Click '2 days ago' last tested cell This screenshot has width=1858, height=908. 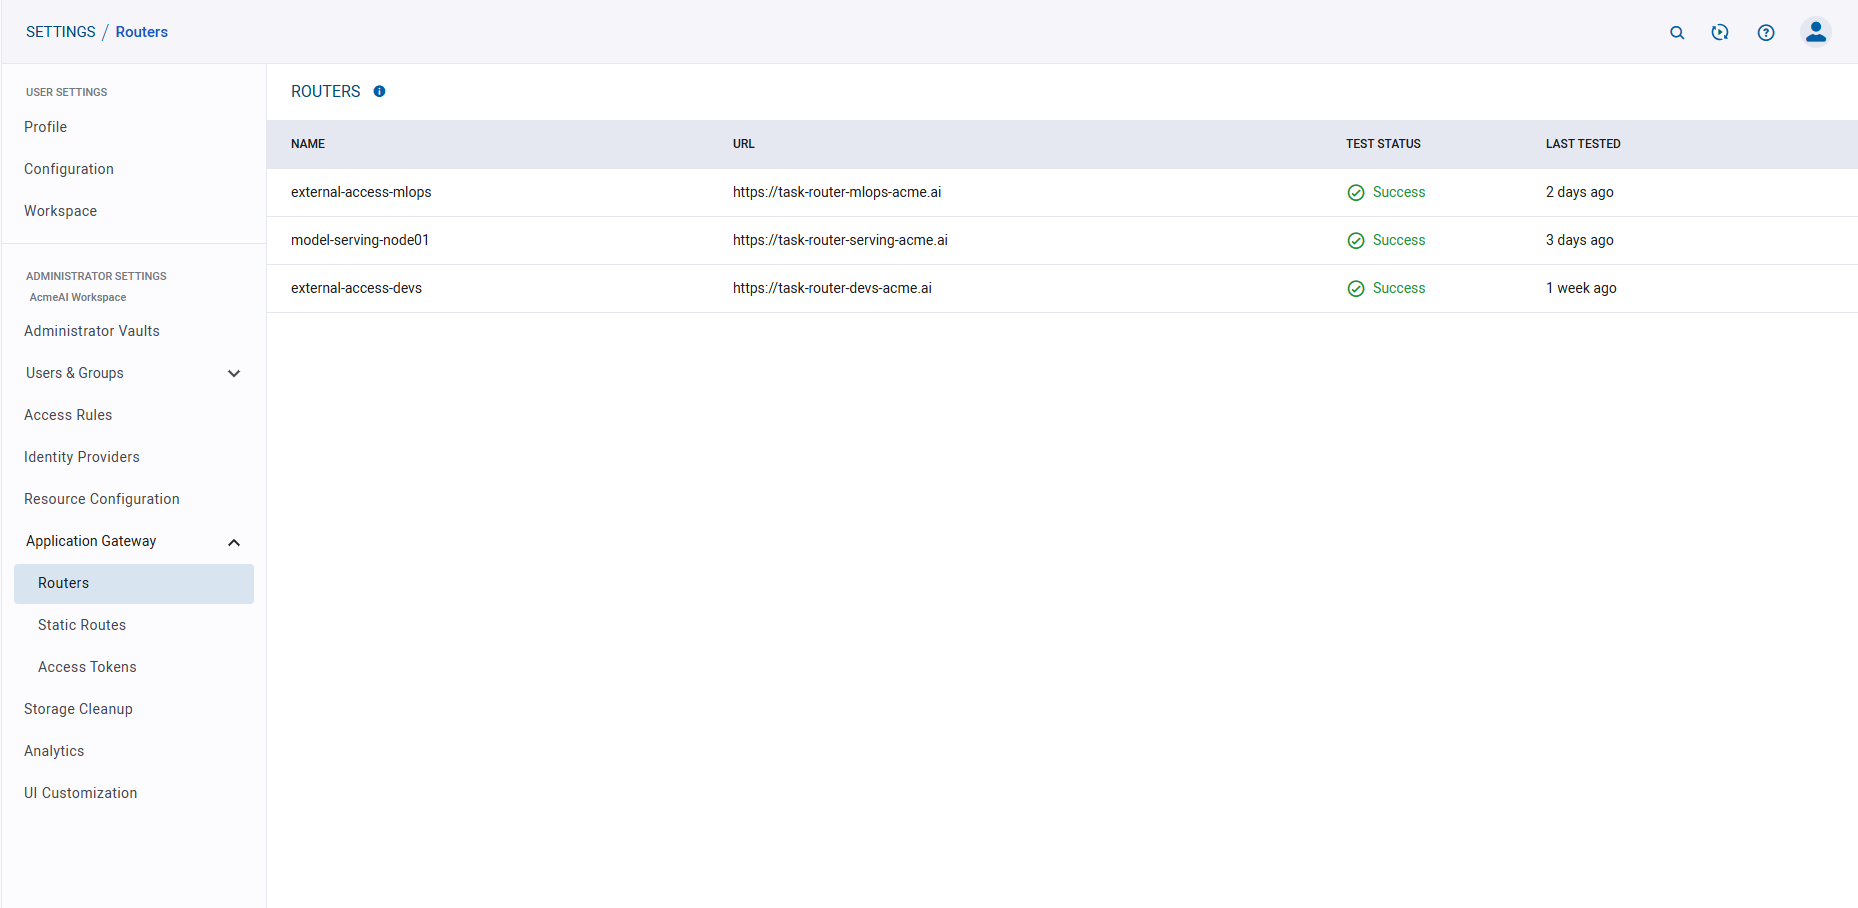[x=1580, y=192]
